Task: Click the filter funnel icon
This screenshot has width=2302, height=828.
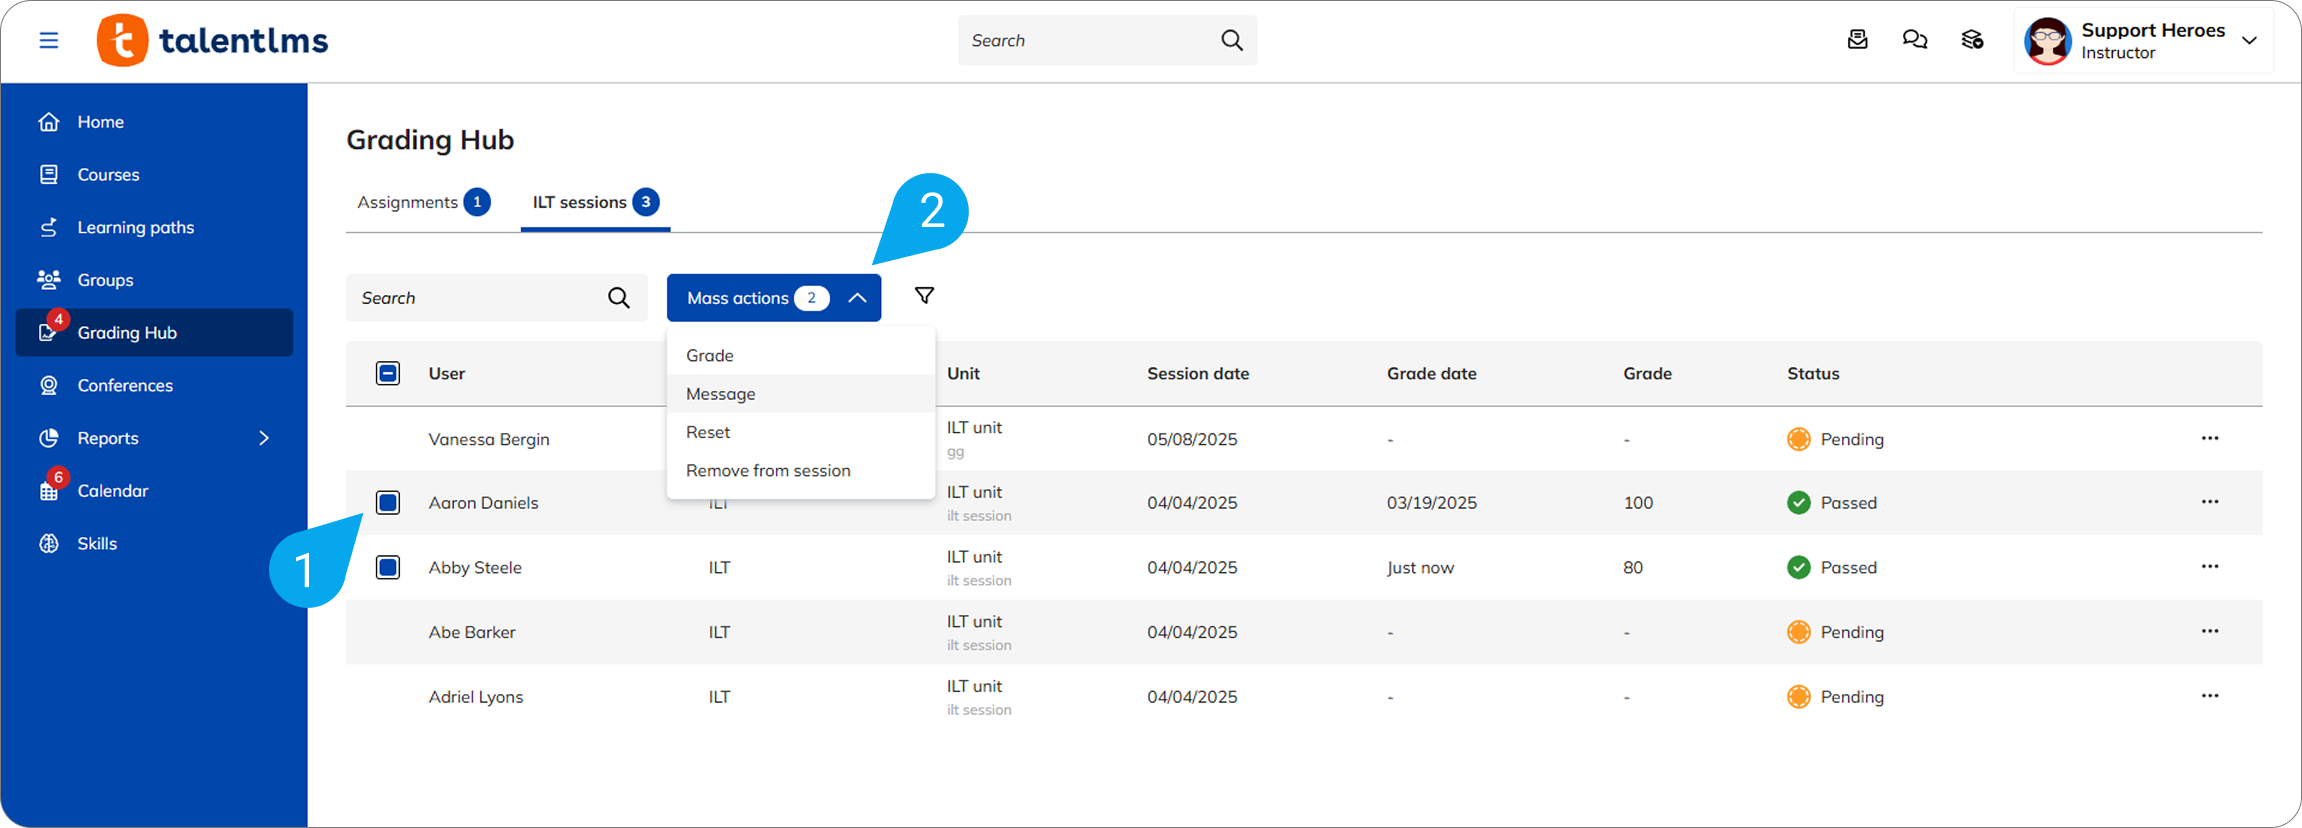Action: pyautogui.click(x=924, y=296)
